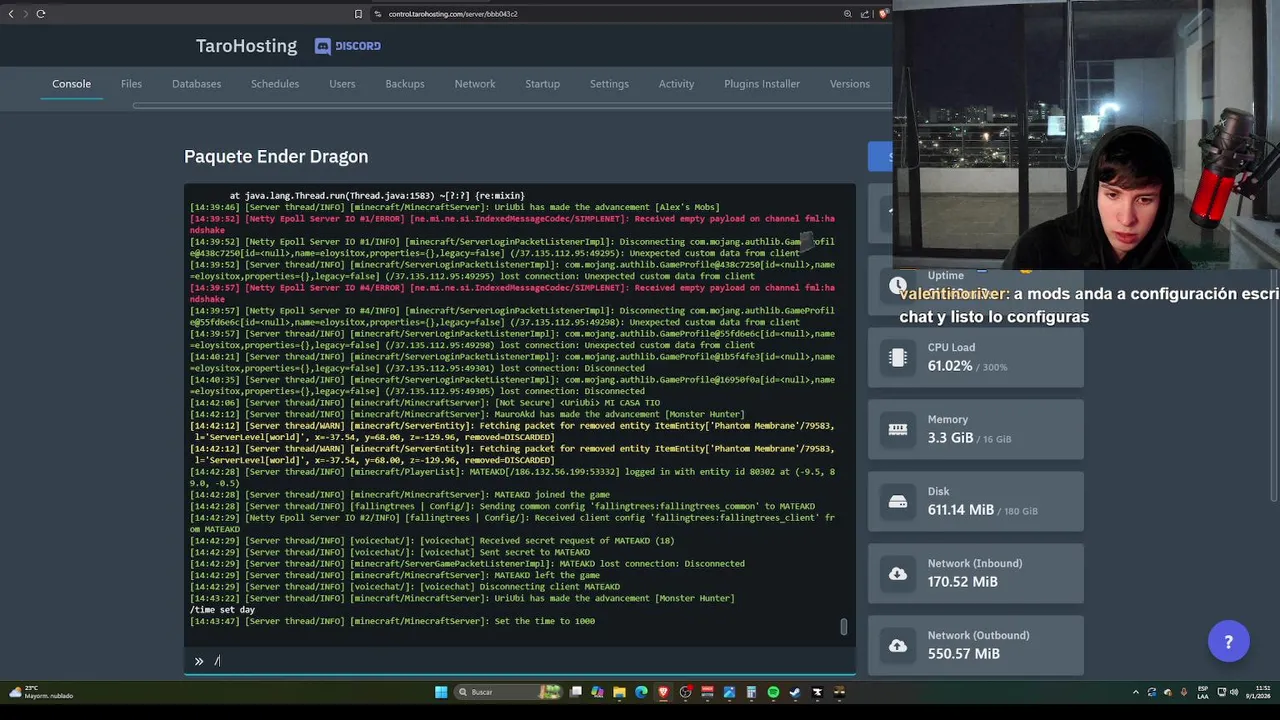Reload the page with the refresh icon
The image size is (1280, 720).
click(x=41, y=14)
